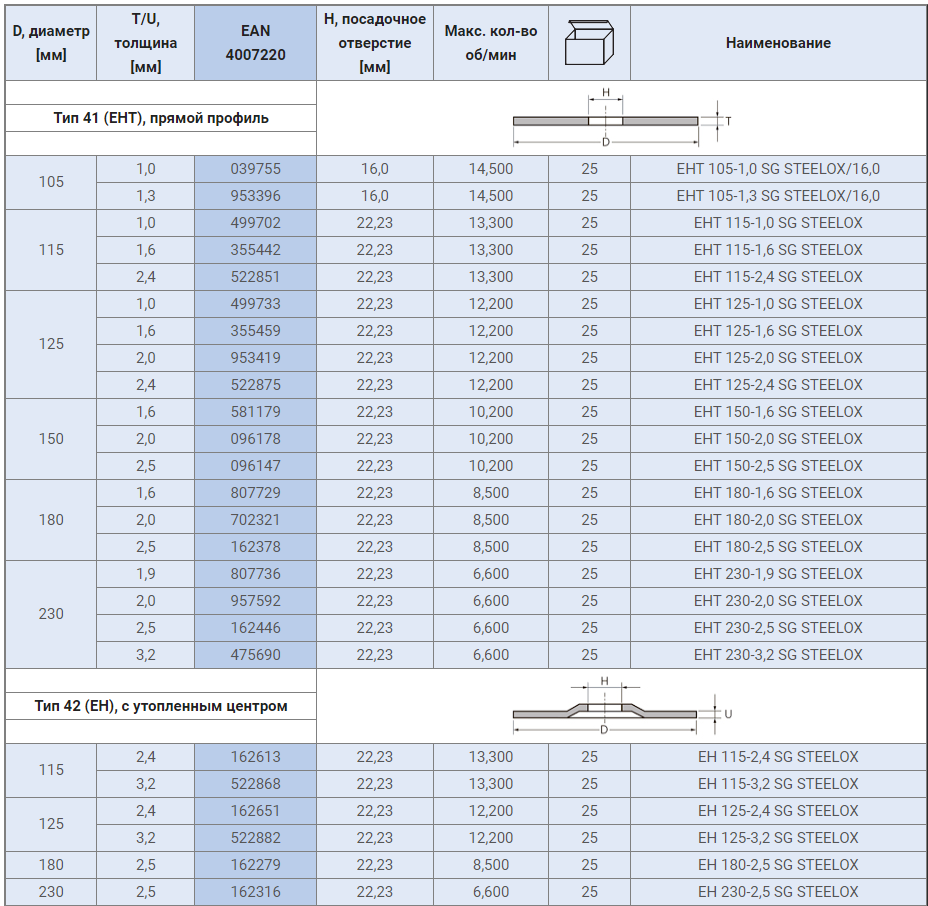Click the 'Макс. кол-во об/мин' header
The image size is (928, 906).
[x=490, y=44]
